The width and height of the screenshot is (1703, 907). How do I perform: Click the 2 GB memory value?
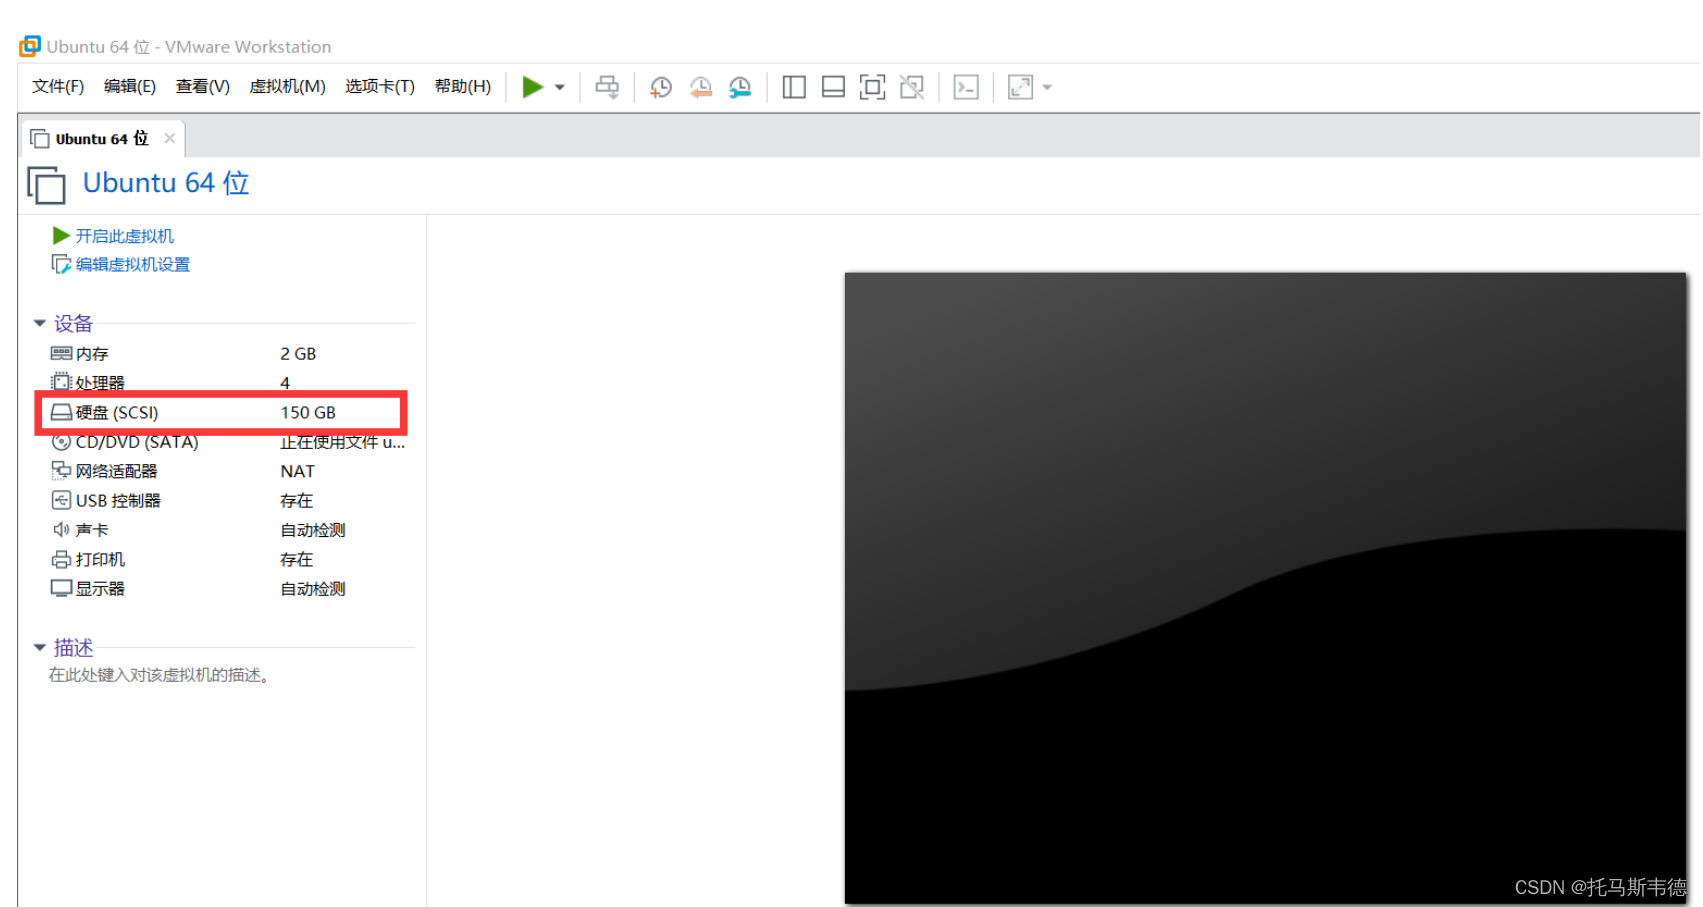coord(298,354)
